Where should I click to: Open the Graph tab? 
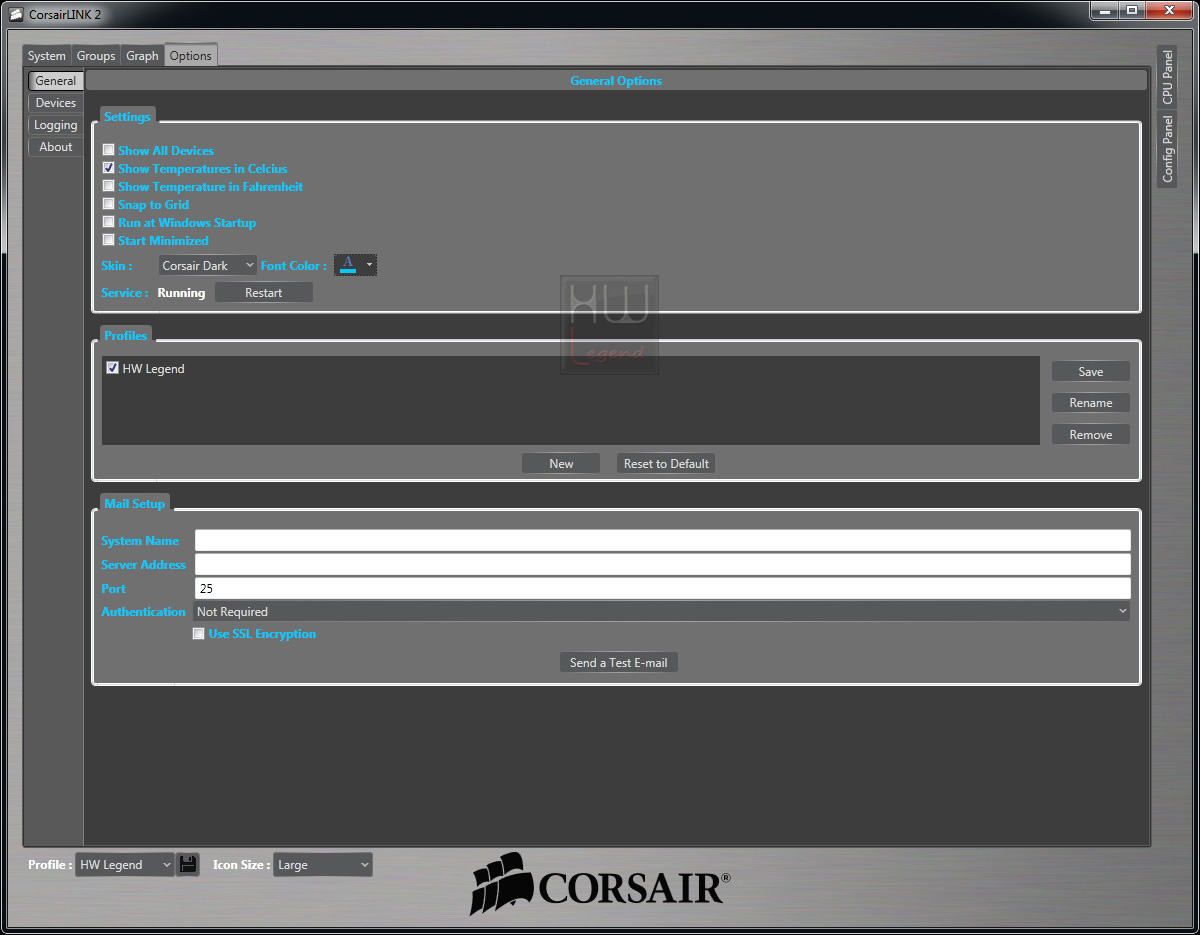click(142, 56)
